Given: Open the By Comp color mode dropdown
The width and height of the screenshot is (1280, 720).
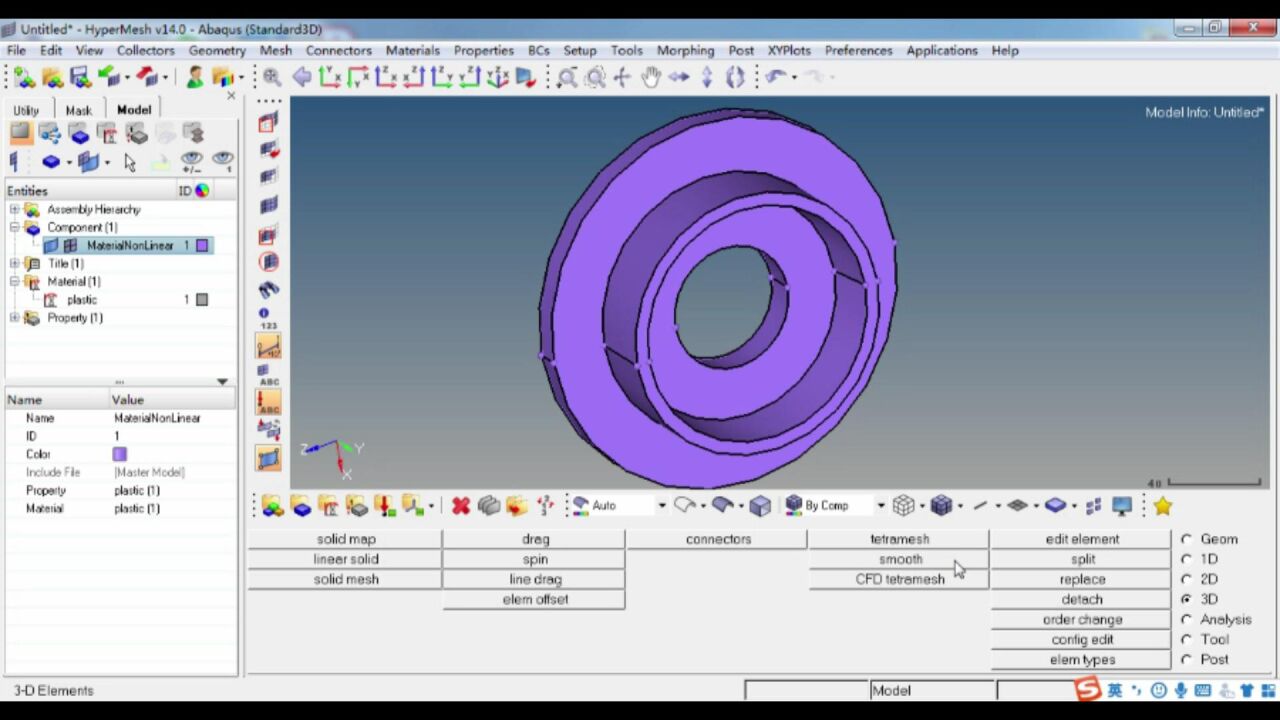Looking at the screenshot, I should coord(880,506).
